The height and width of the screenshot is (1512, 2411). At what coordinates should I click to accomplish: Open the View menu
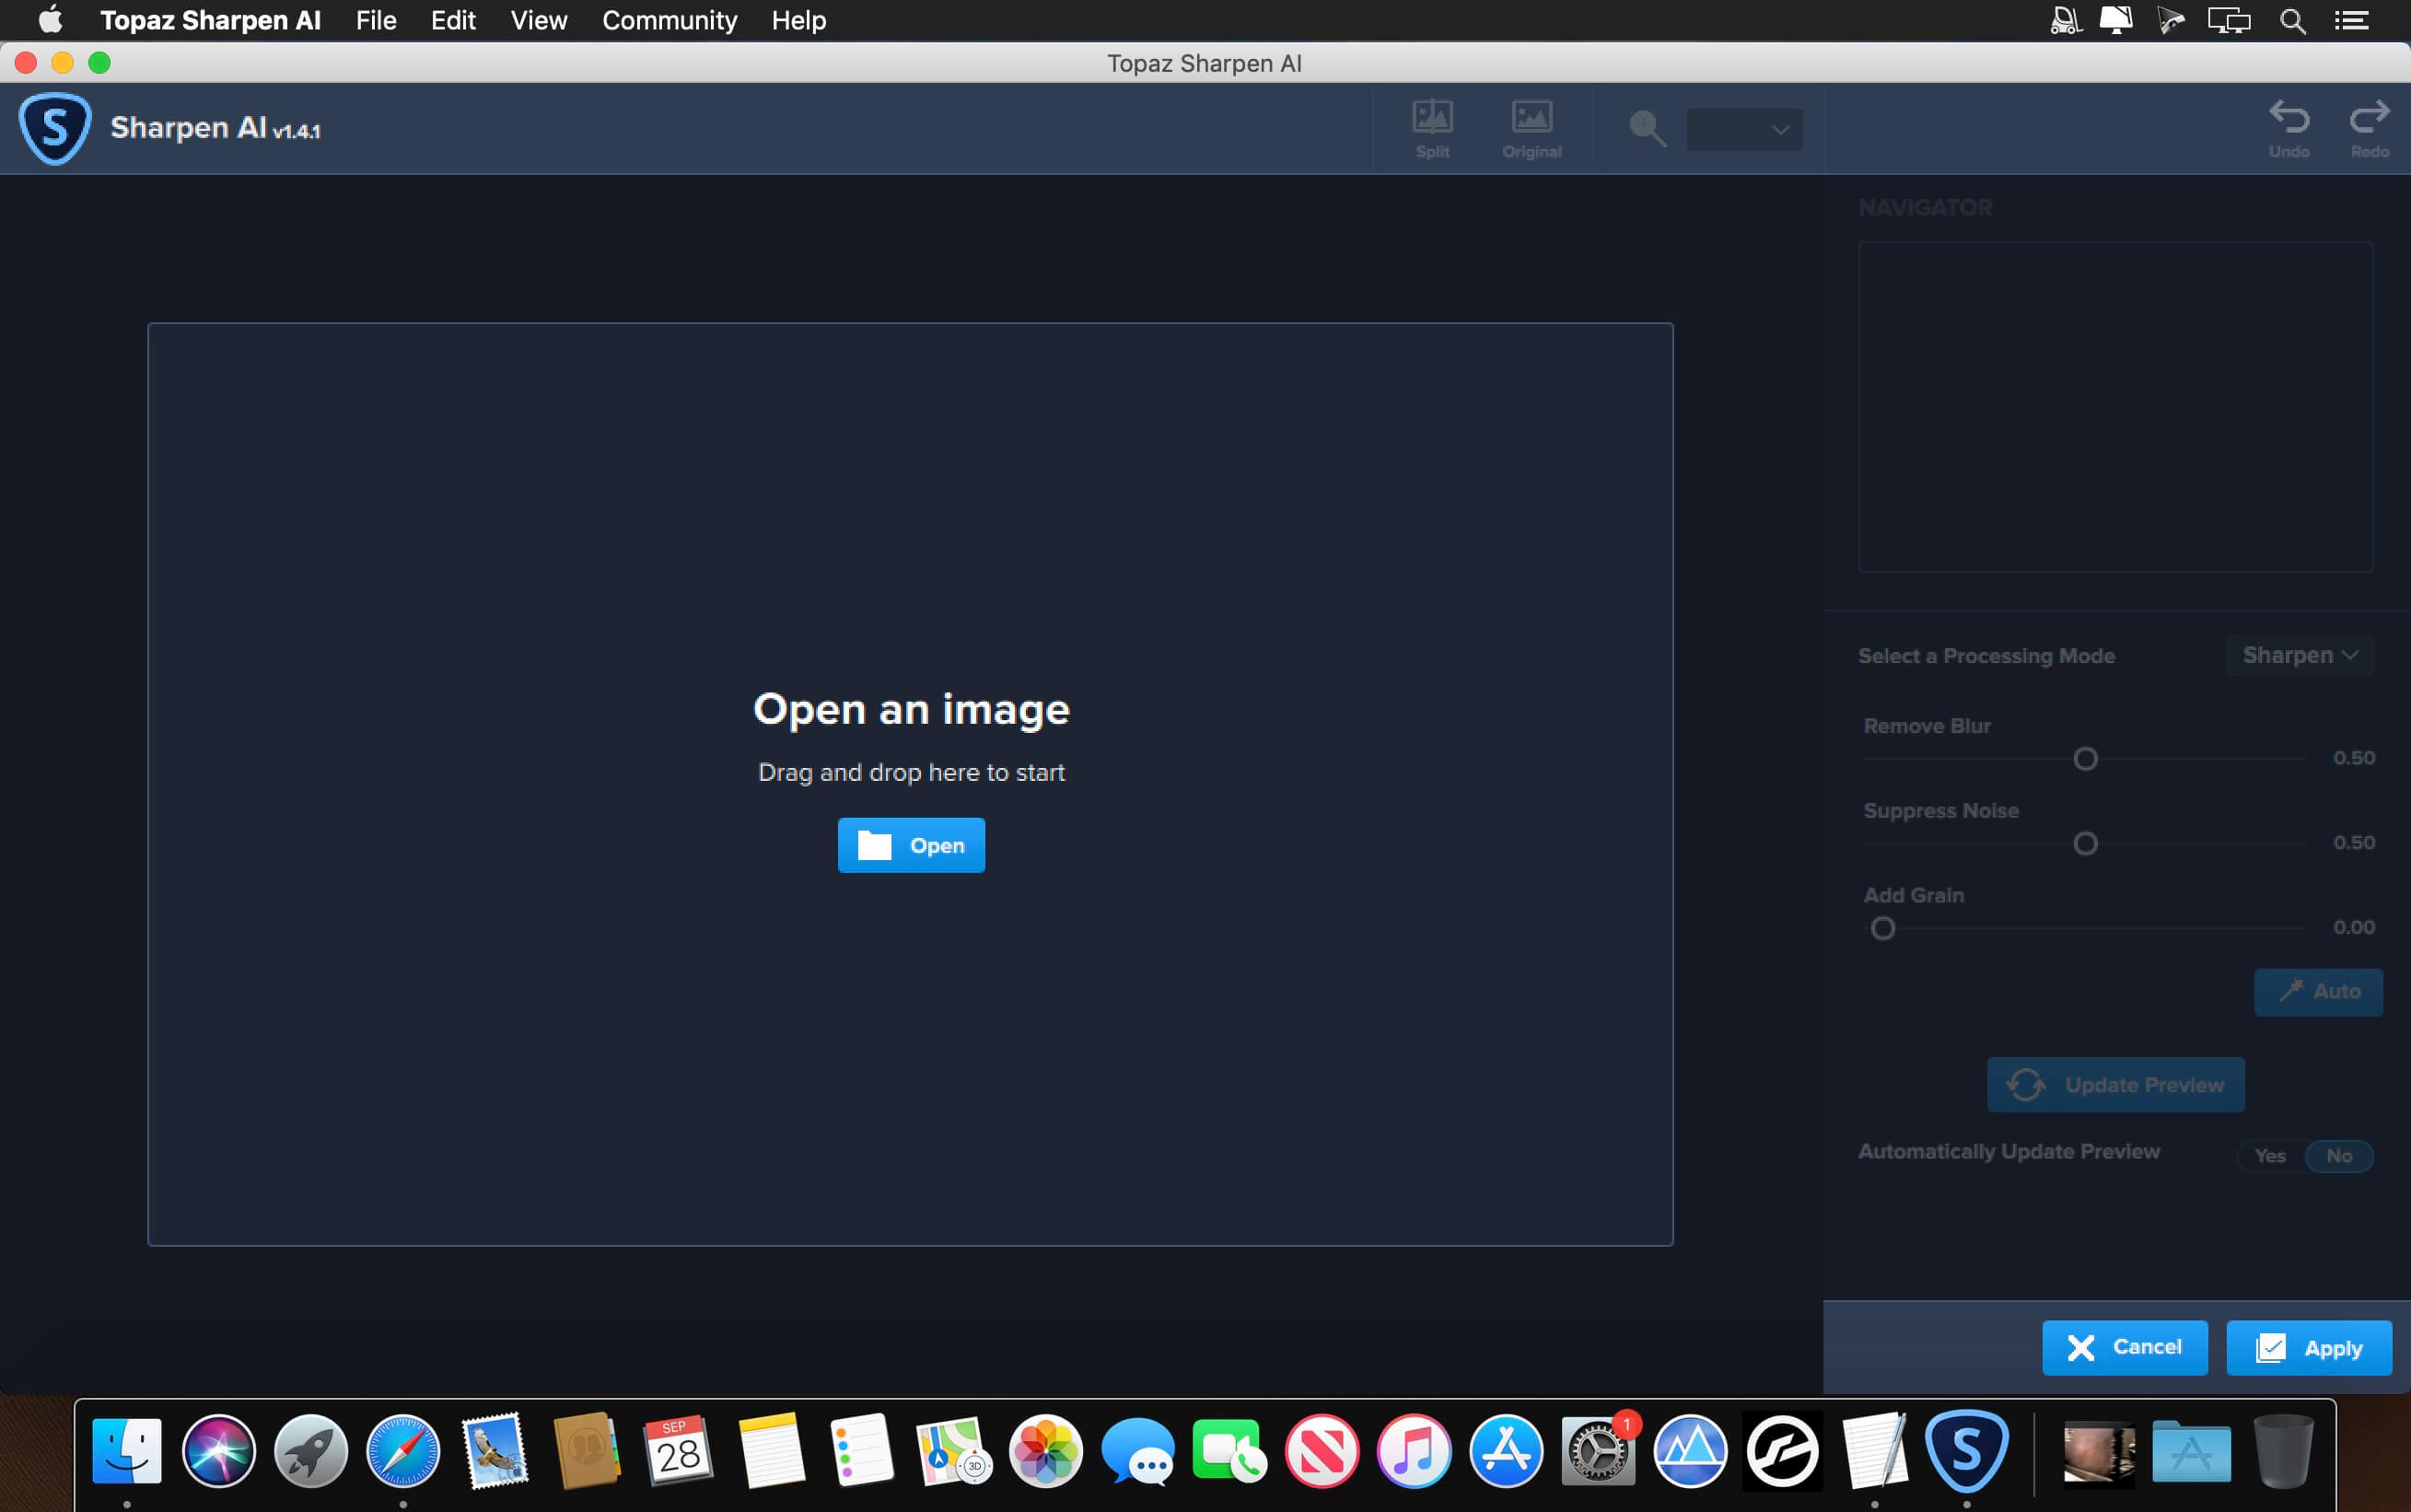tap(539, 20)
